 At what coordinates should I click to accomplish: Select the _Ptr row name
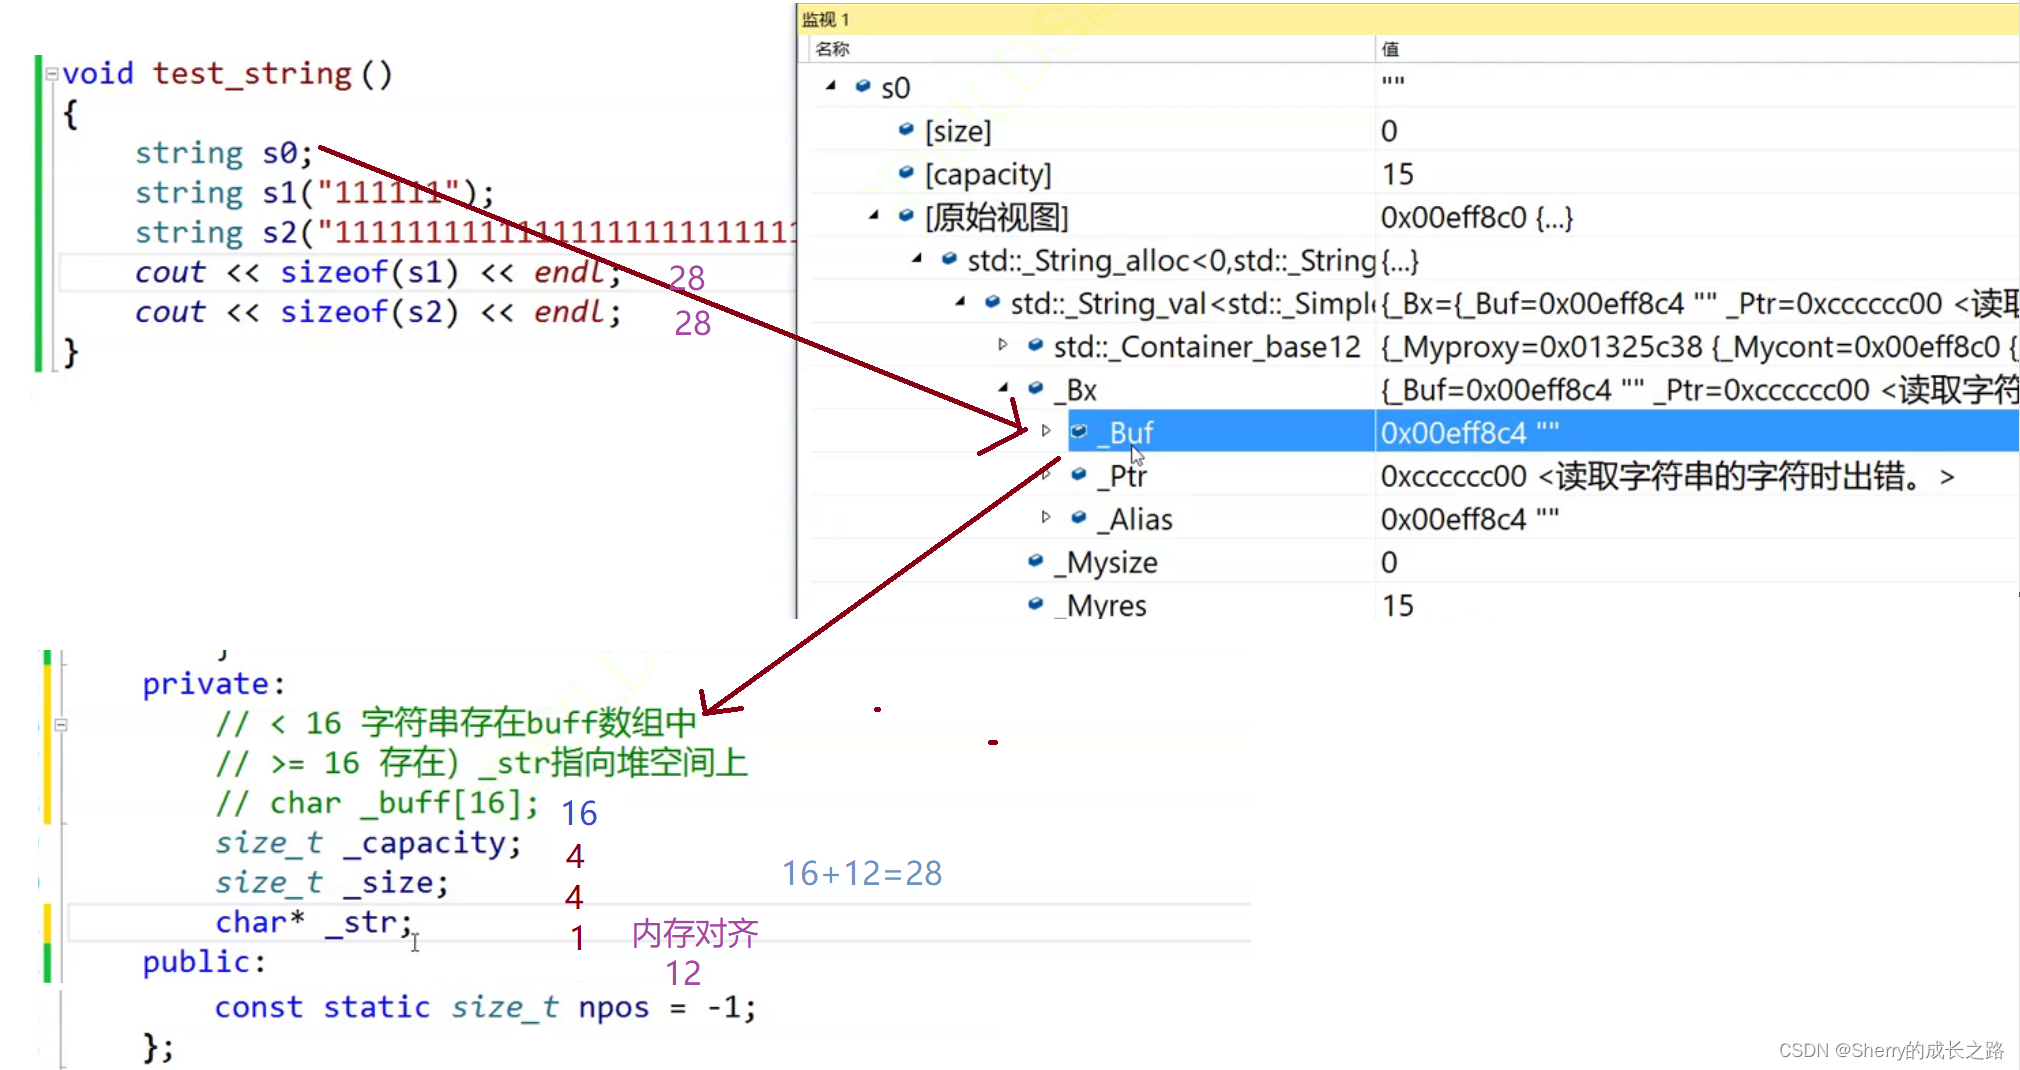pyautogui.click(x=1122, y=476)
